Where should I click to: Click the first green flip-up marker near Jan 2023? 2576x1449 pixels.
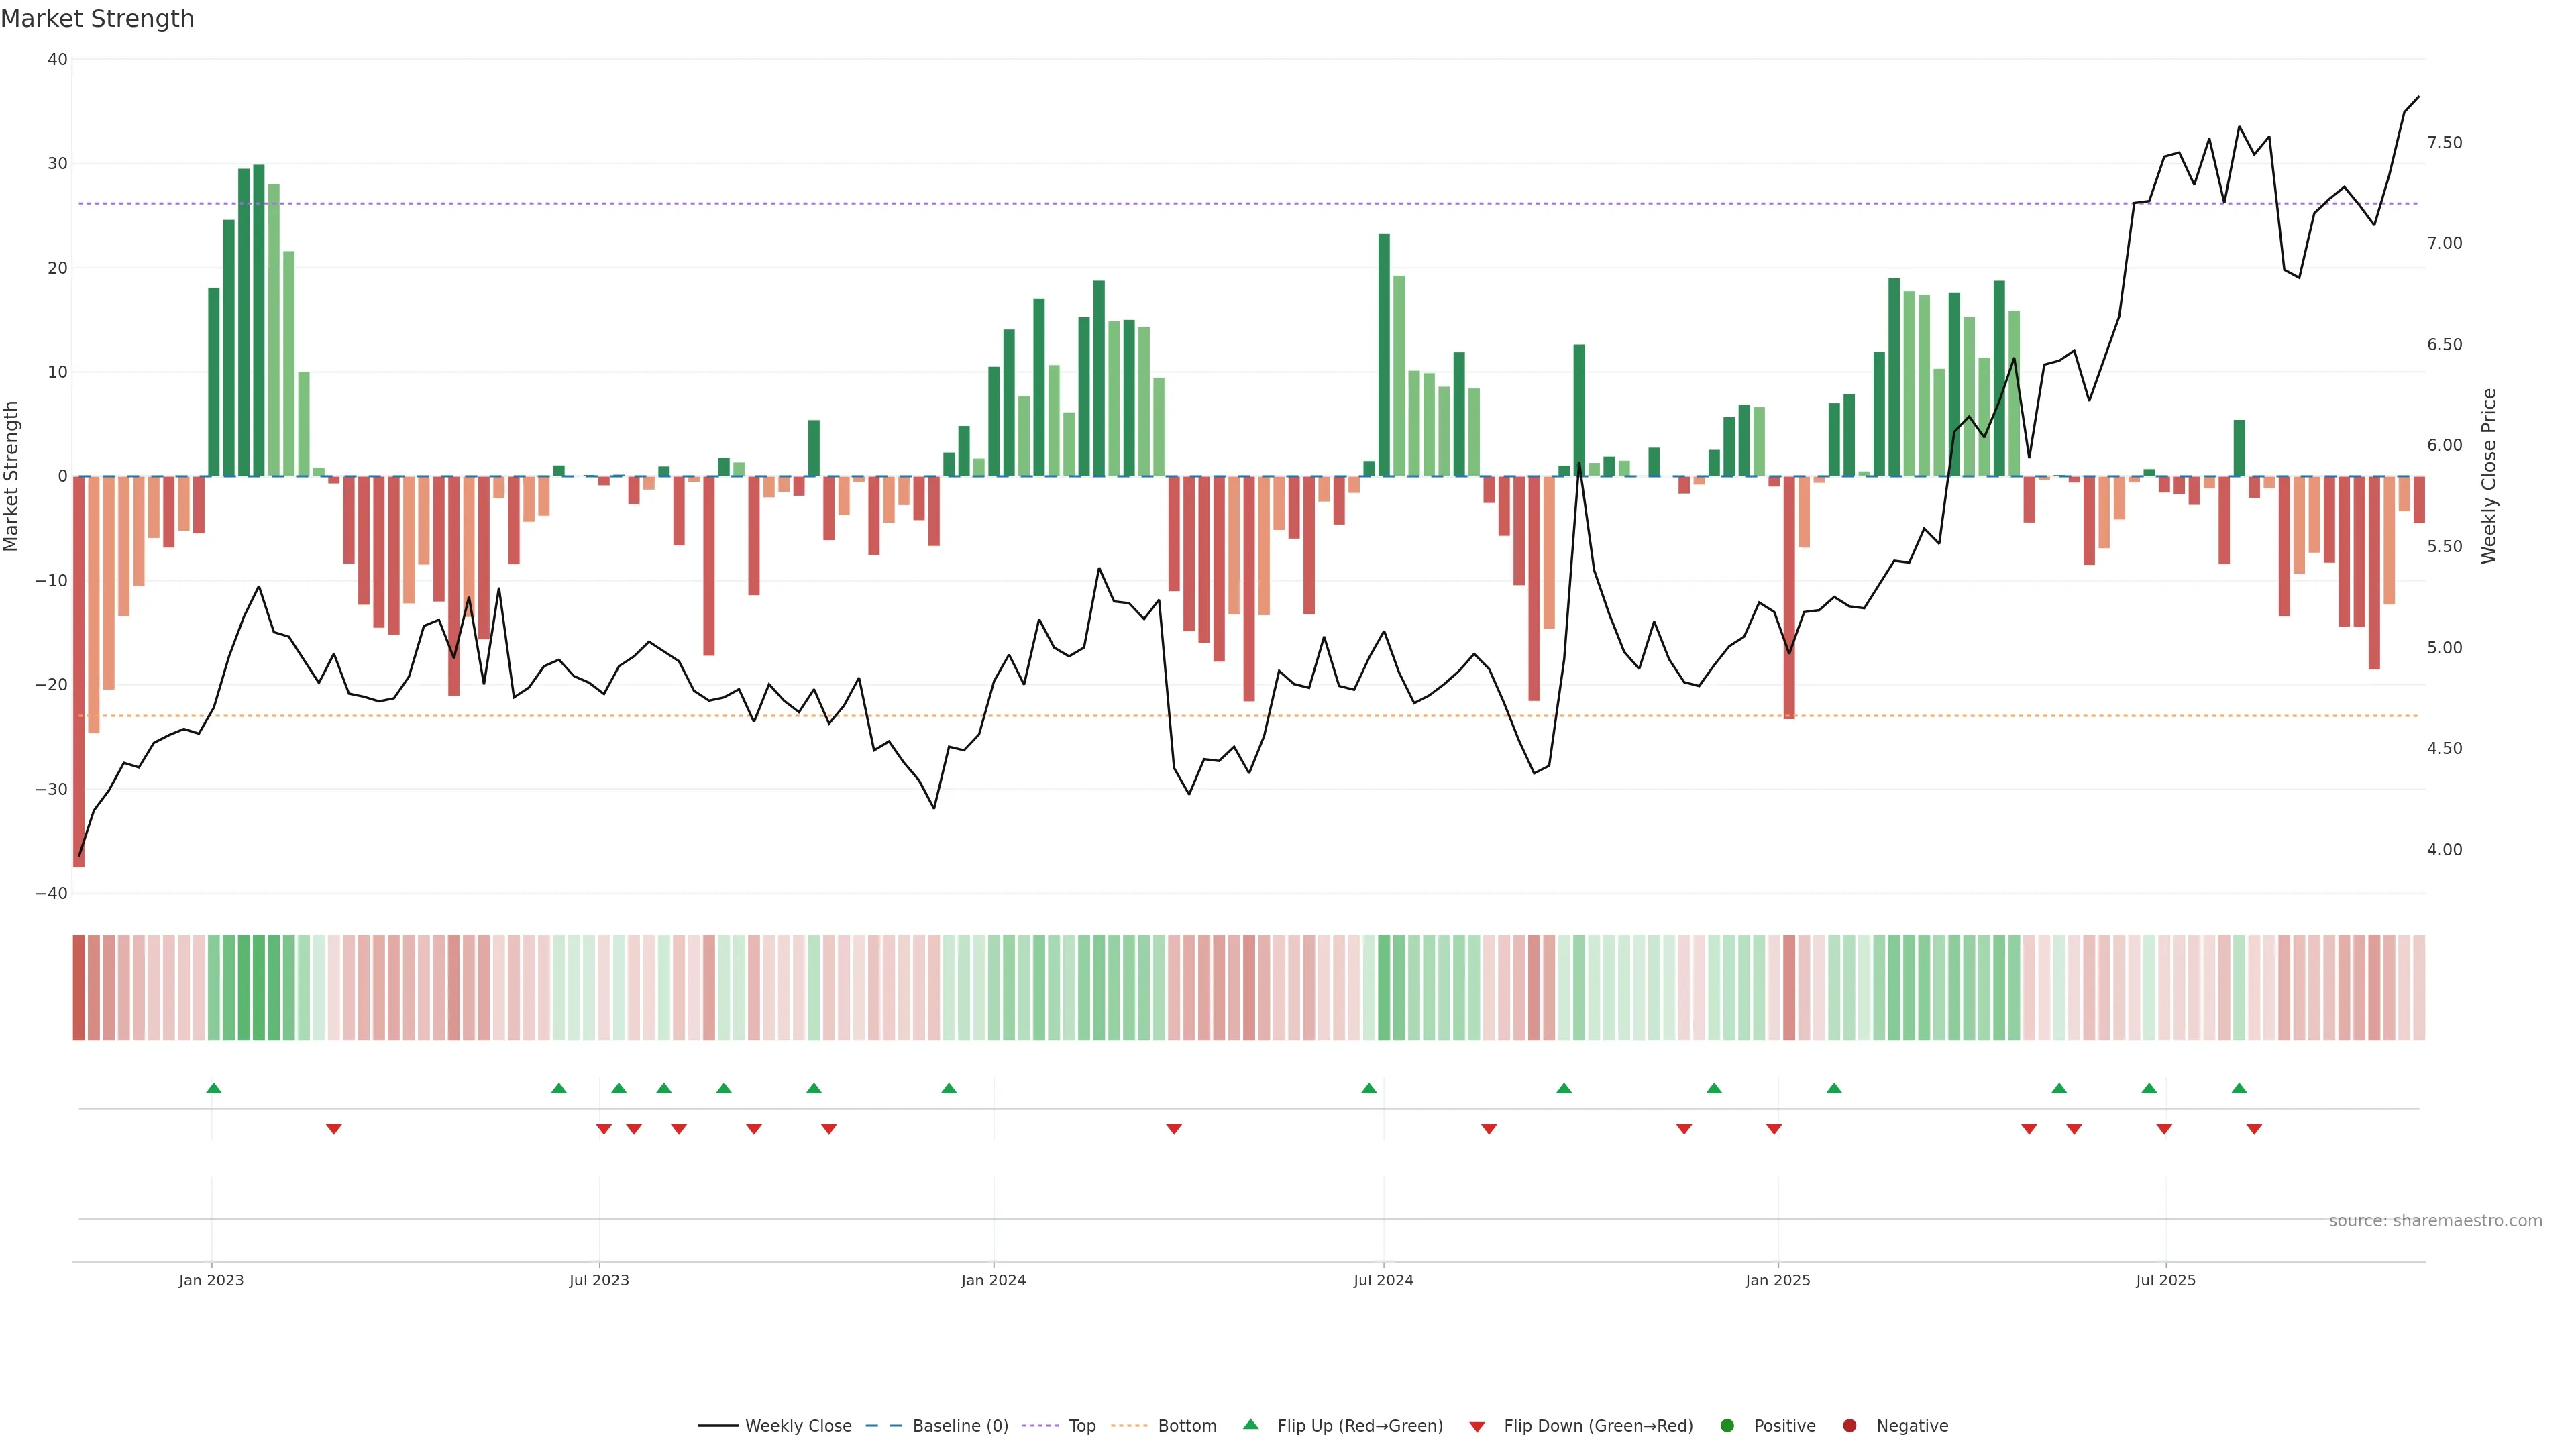tap(213, 1088)
